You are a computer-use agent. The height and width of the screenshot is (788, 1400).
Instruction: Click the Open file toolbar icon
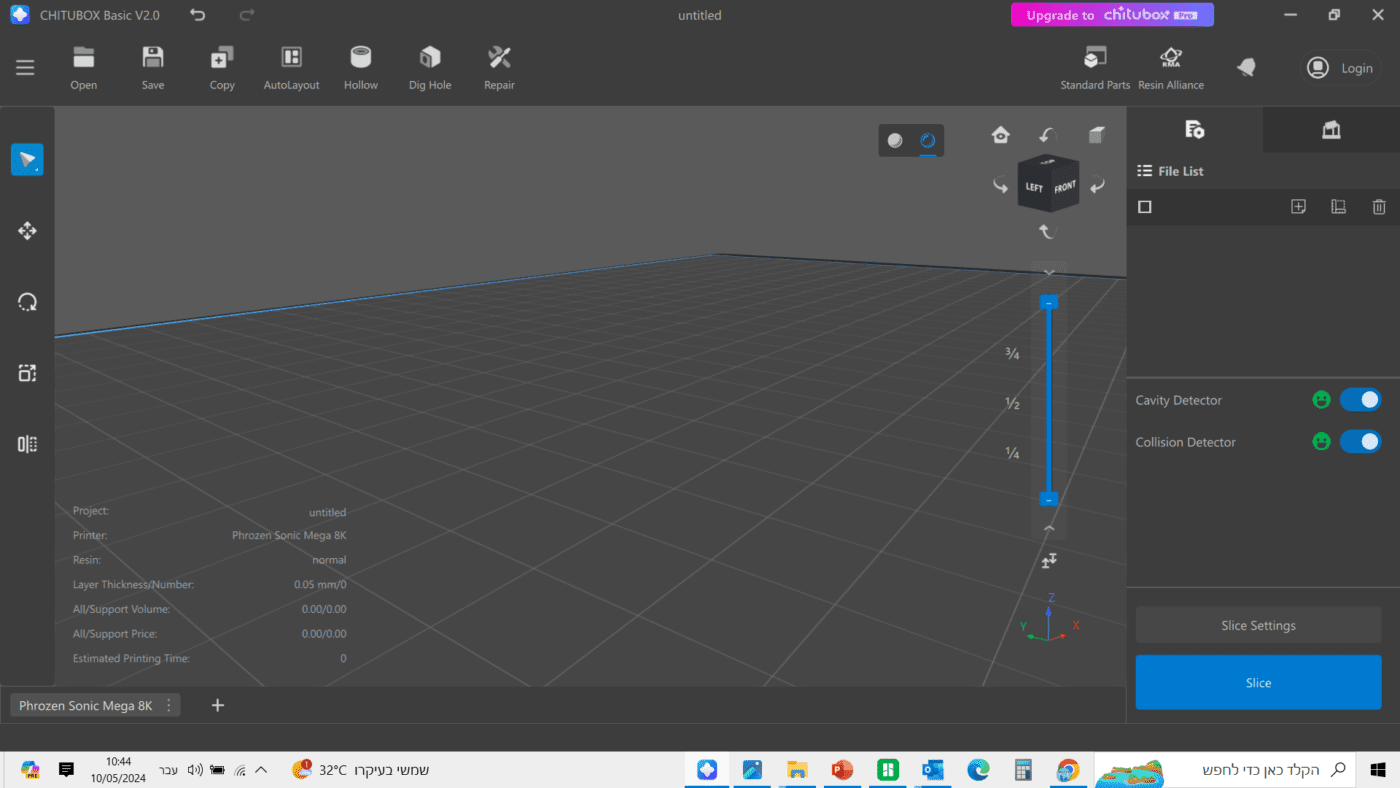[x=84, y=68]
